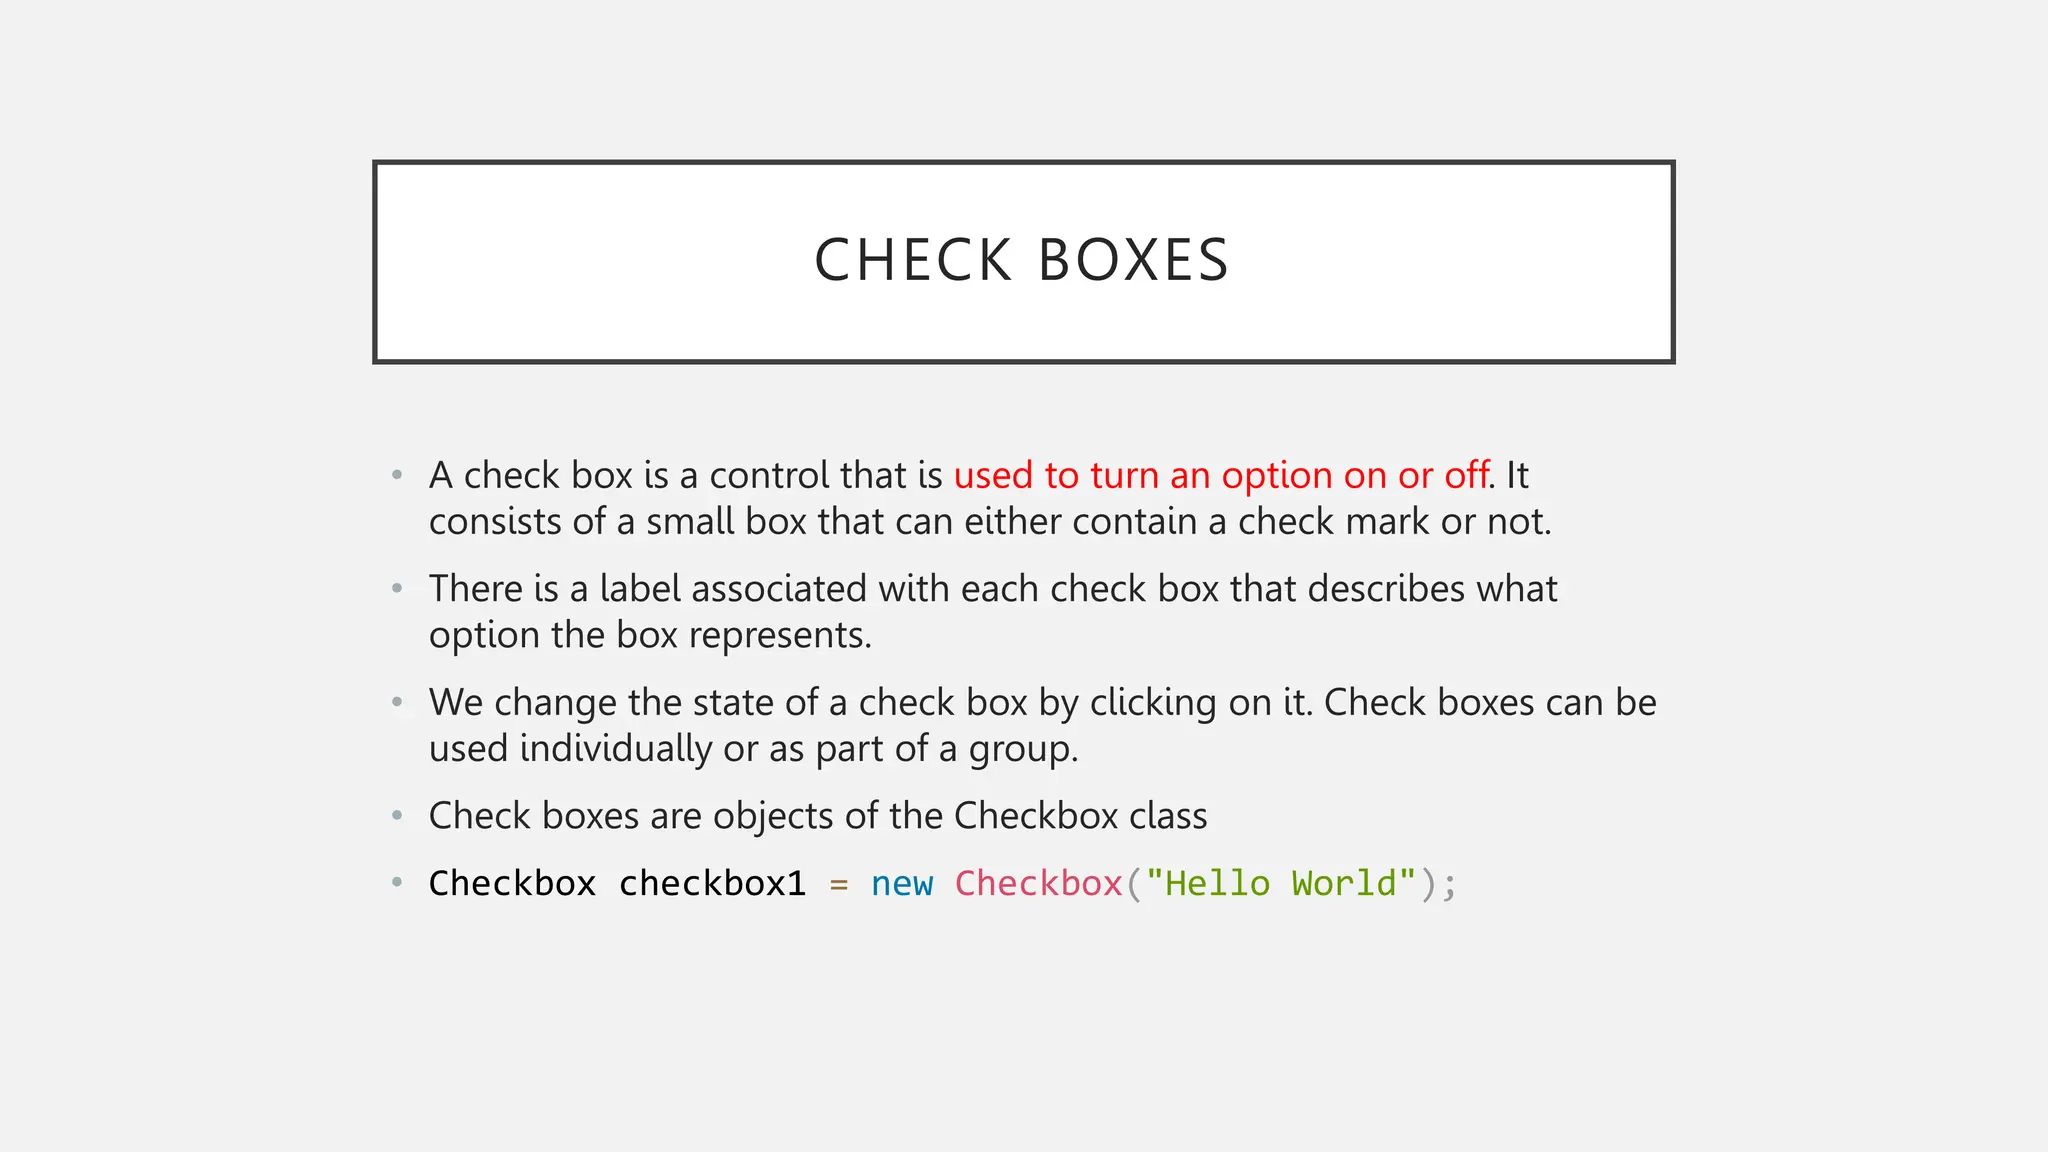Click the bullet before 'There is a label'
Image resolution: width=2048 pixels, height=1152 pixels.
pyautogui.click(x=397, y=588)
